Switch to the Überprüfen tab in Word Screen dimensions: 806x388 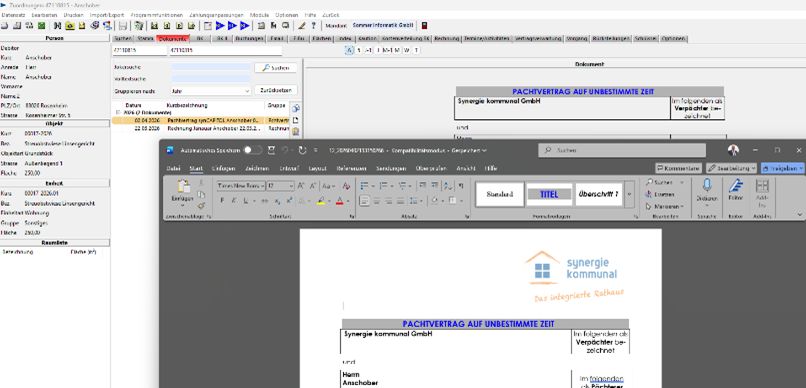[431, 168]
